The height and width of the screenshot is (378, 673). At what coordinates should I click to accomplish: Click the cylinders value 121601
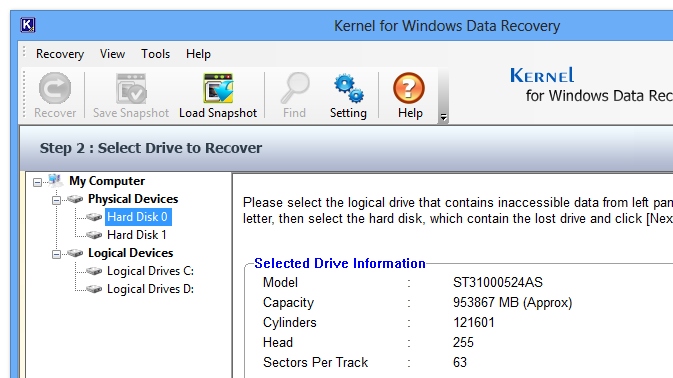click(x=474, y=322)
